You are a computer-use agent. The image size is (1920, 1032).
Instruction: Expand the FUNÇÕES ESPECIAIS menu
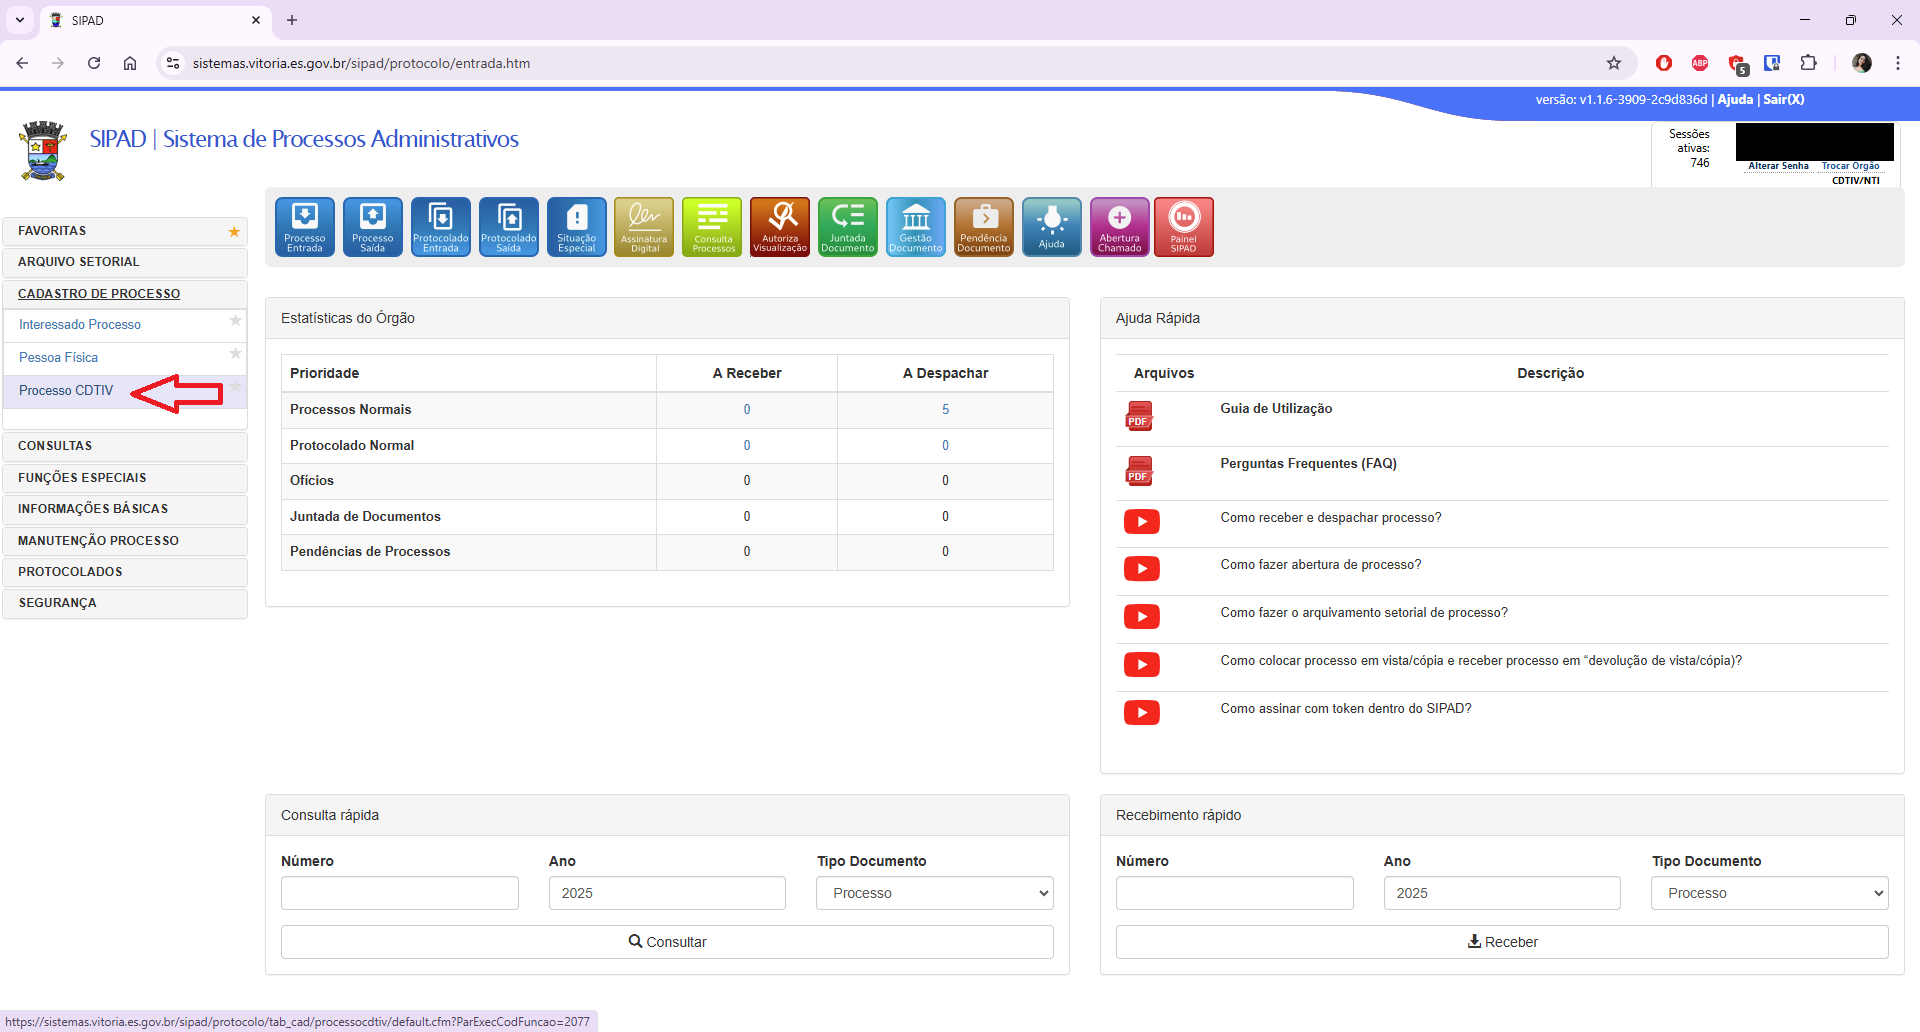pyautogui.click(x=125, y=478)
